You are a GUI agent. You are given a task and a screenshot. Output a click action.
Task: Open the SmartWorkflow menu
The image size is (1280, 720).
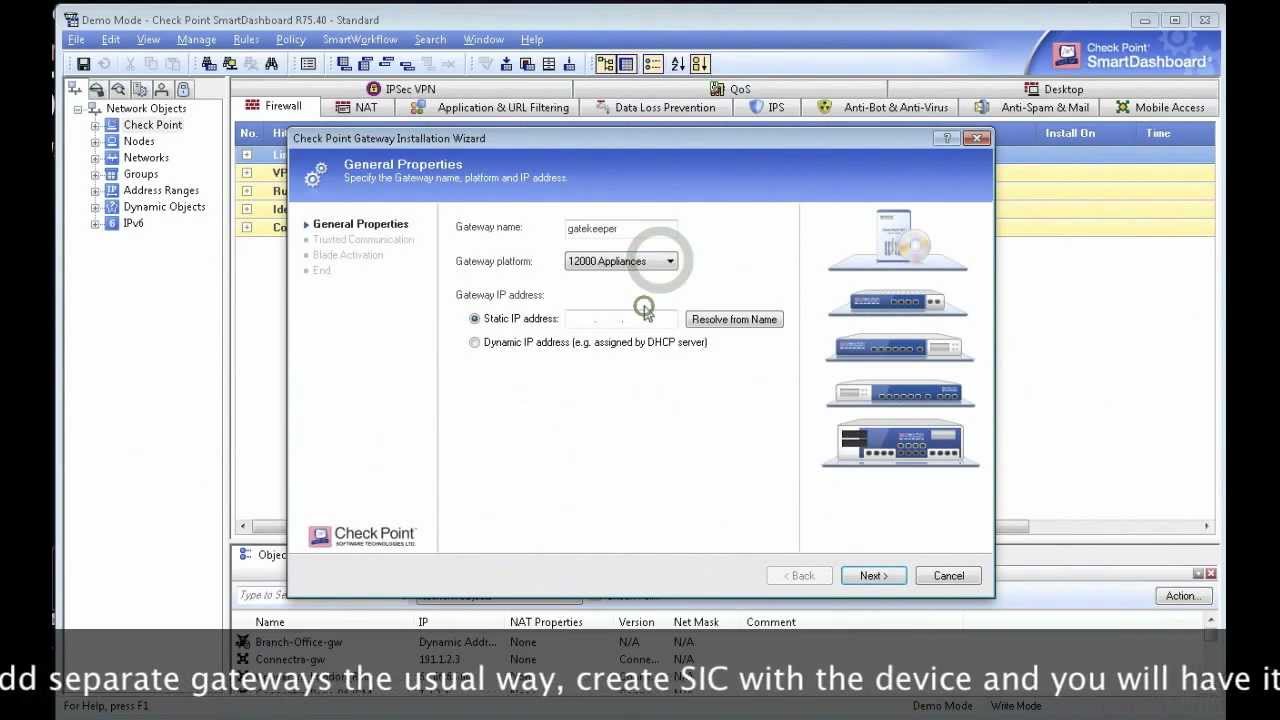(360, 40)
